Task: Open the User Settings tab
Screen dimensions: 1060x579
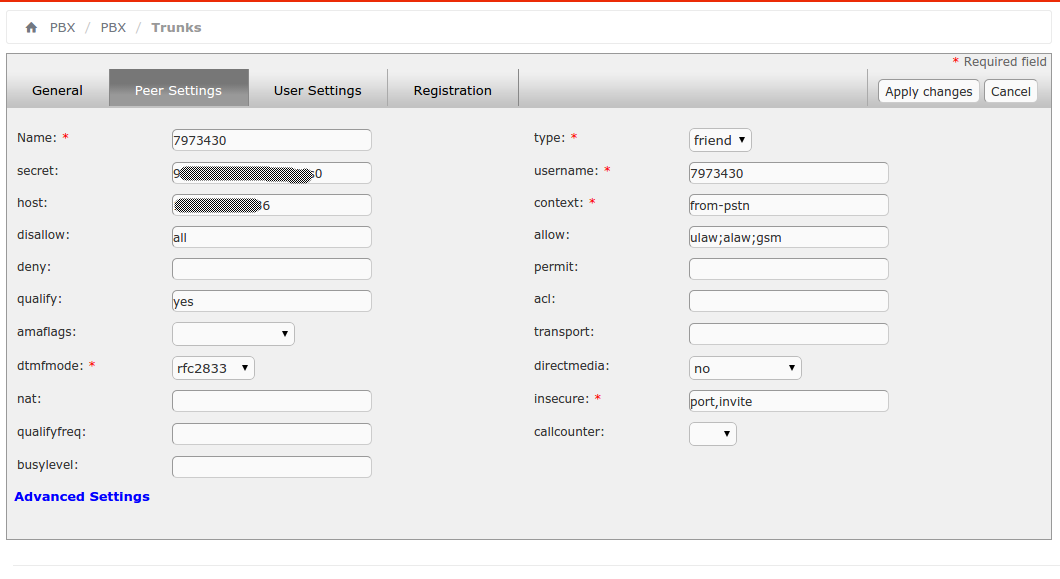Action: (317, 90)
